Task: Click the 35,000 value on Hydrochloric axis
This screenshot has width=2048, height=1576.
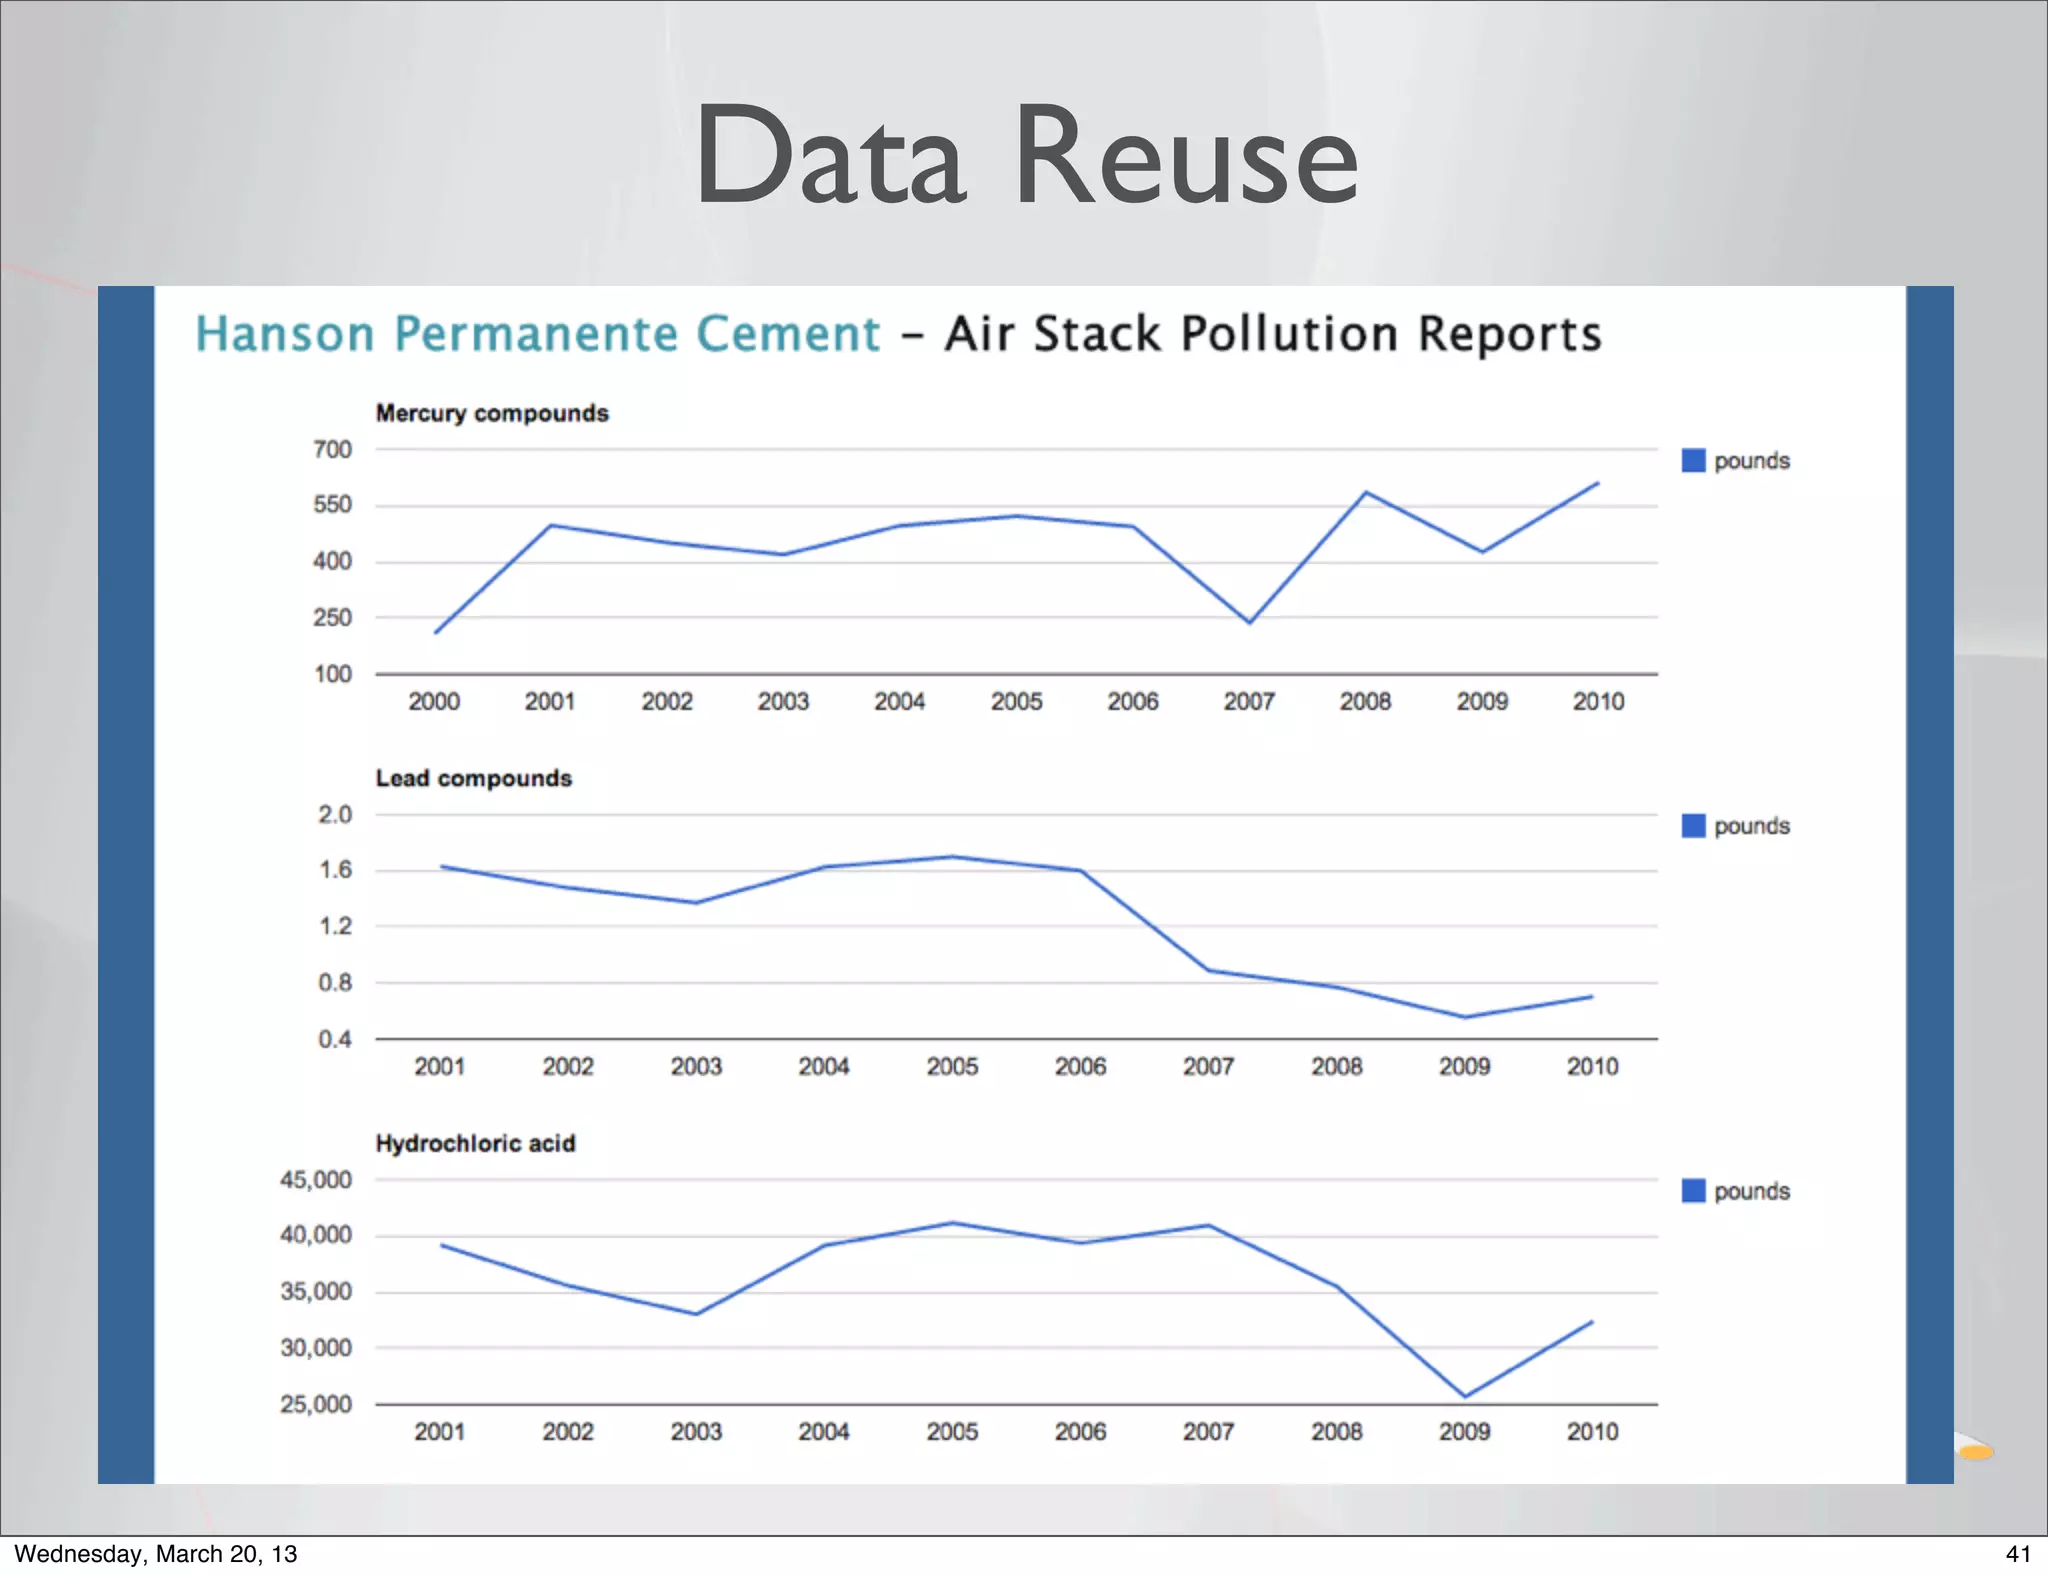Action: coord(316,1292)
